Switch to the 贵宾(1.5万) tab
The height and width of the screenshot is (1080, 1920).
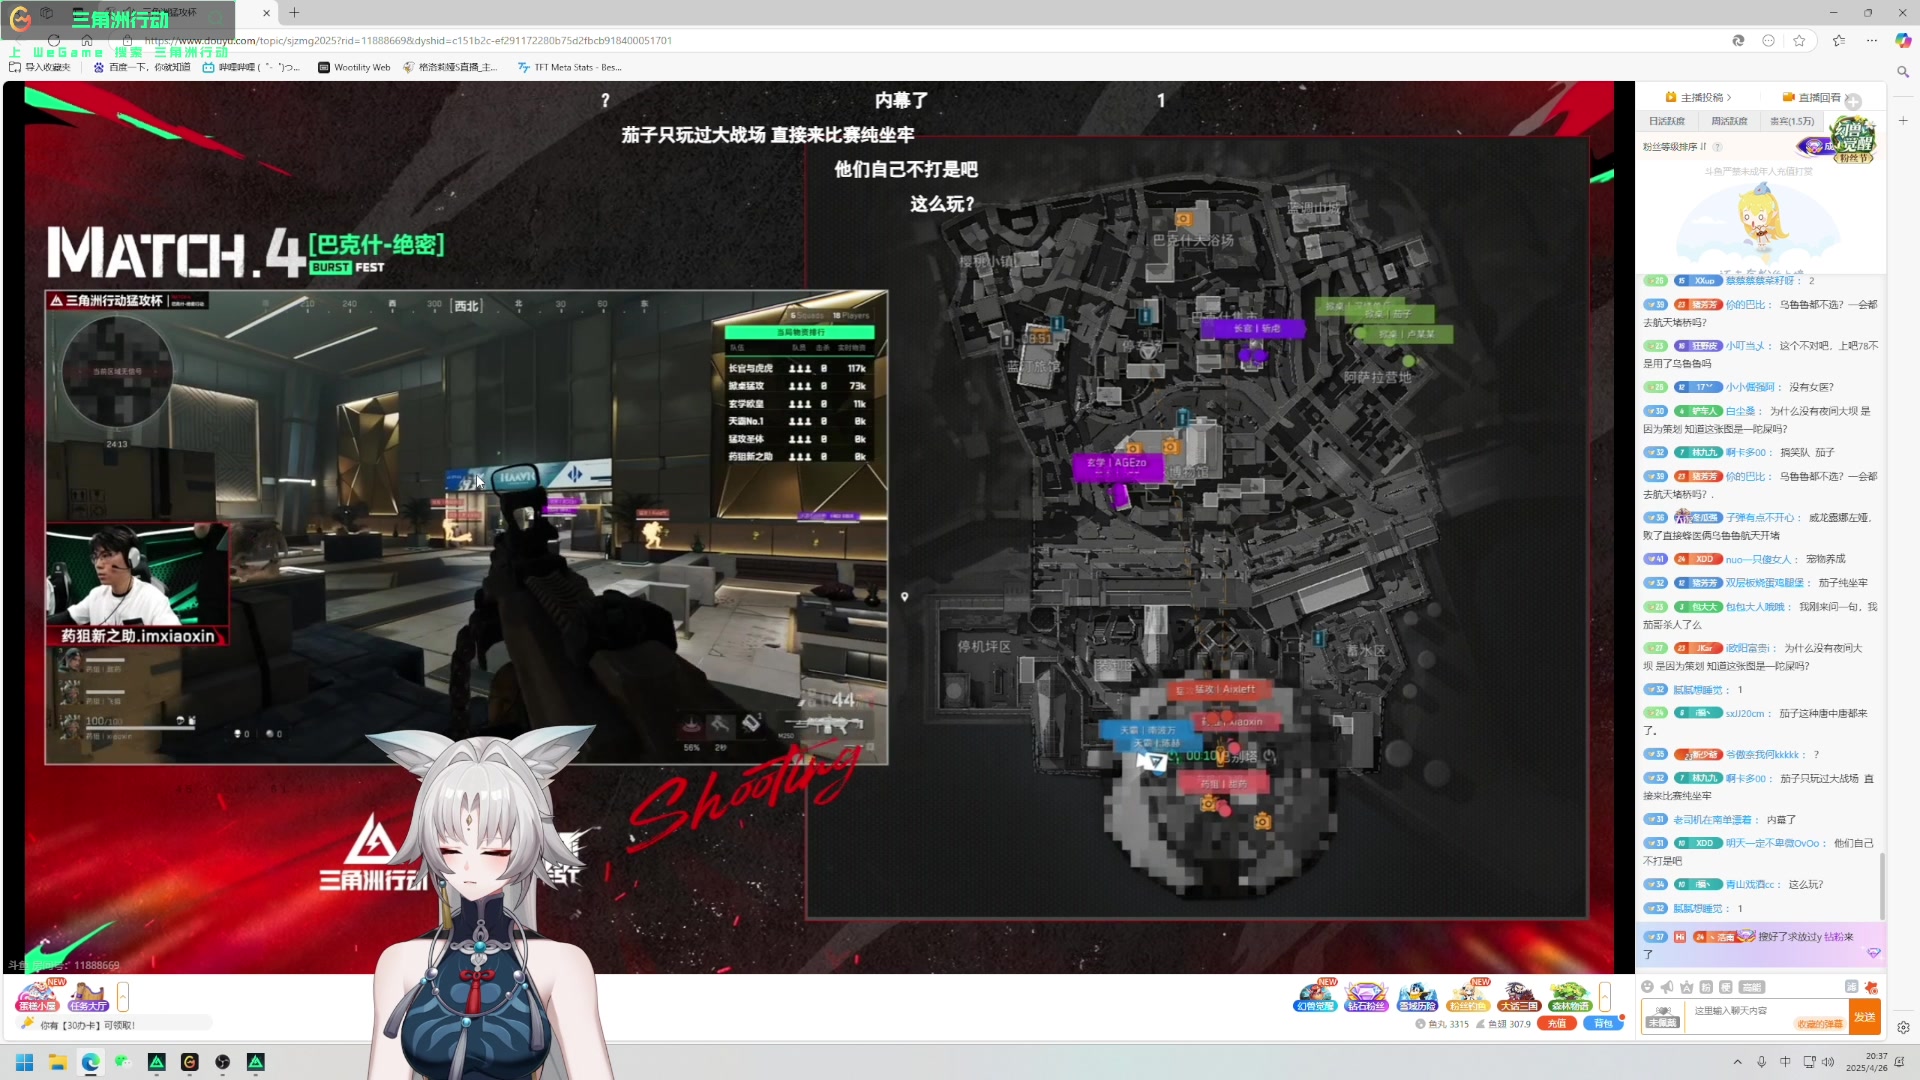(1792, 121)
